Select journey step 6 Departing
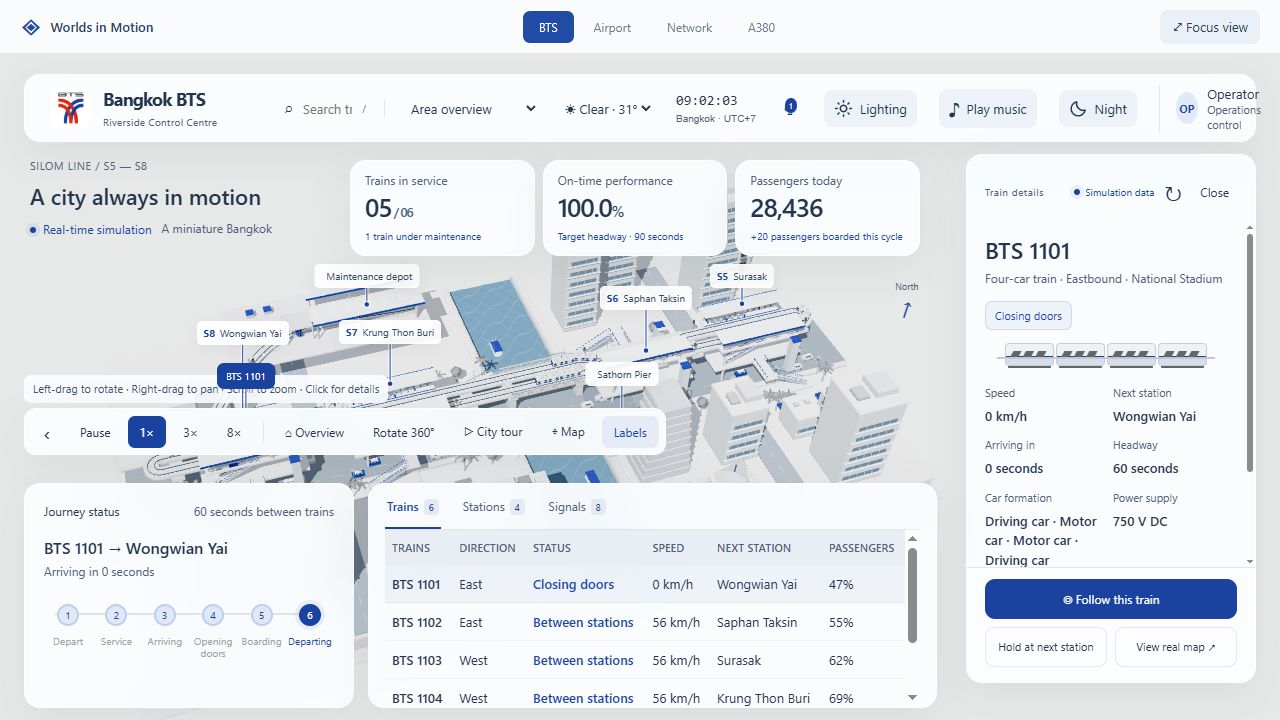The width and height of the screenshot is (1280, 720). pos(310,616)
